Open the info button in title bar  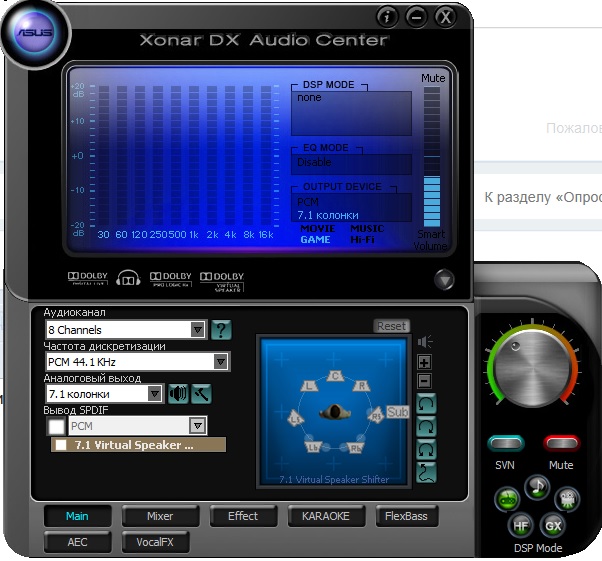coord(387,17)
